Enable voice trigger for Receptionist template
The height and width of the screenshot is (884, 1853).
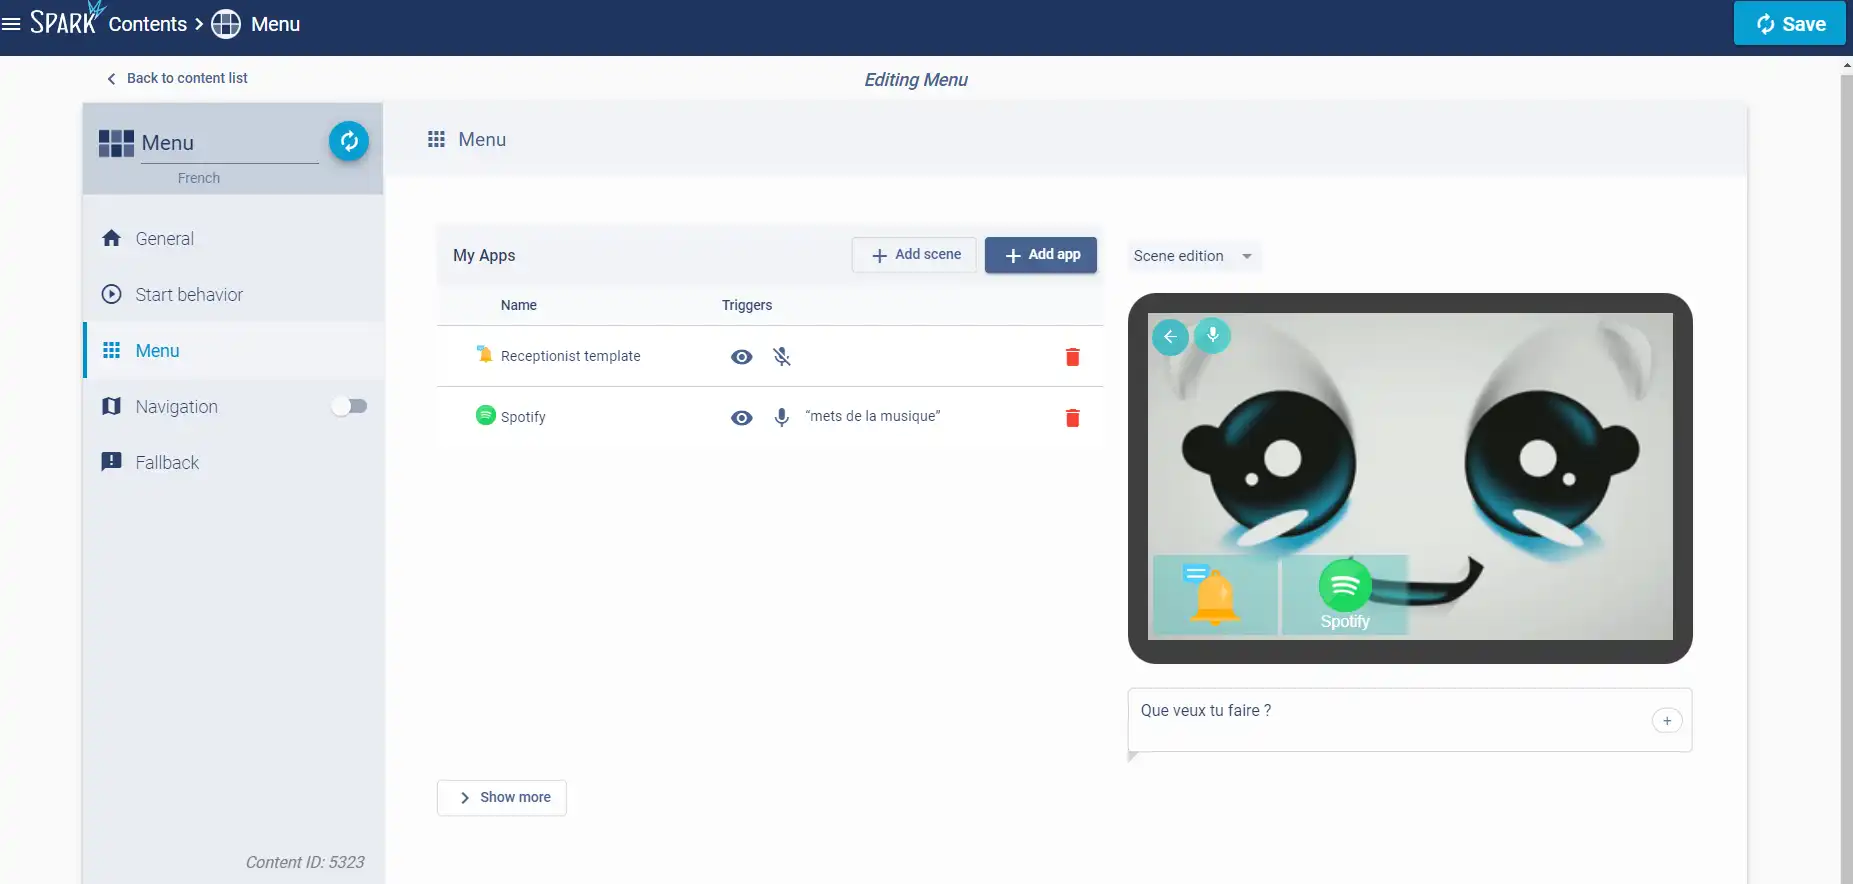(x=782, y=357)
